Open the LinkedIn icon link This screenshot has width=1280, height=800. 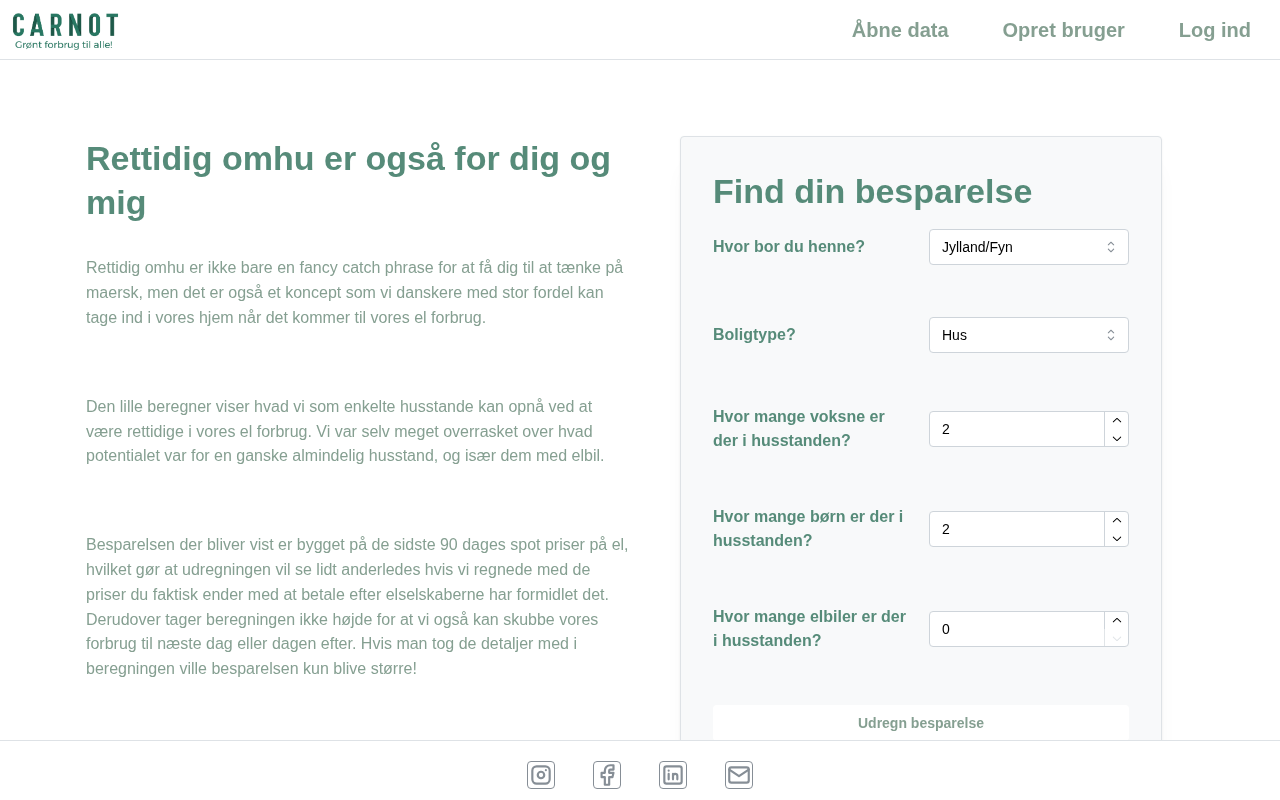673,775
